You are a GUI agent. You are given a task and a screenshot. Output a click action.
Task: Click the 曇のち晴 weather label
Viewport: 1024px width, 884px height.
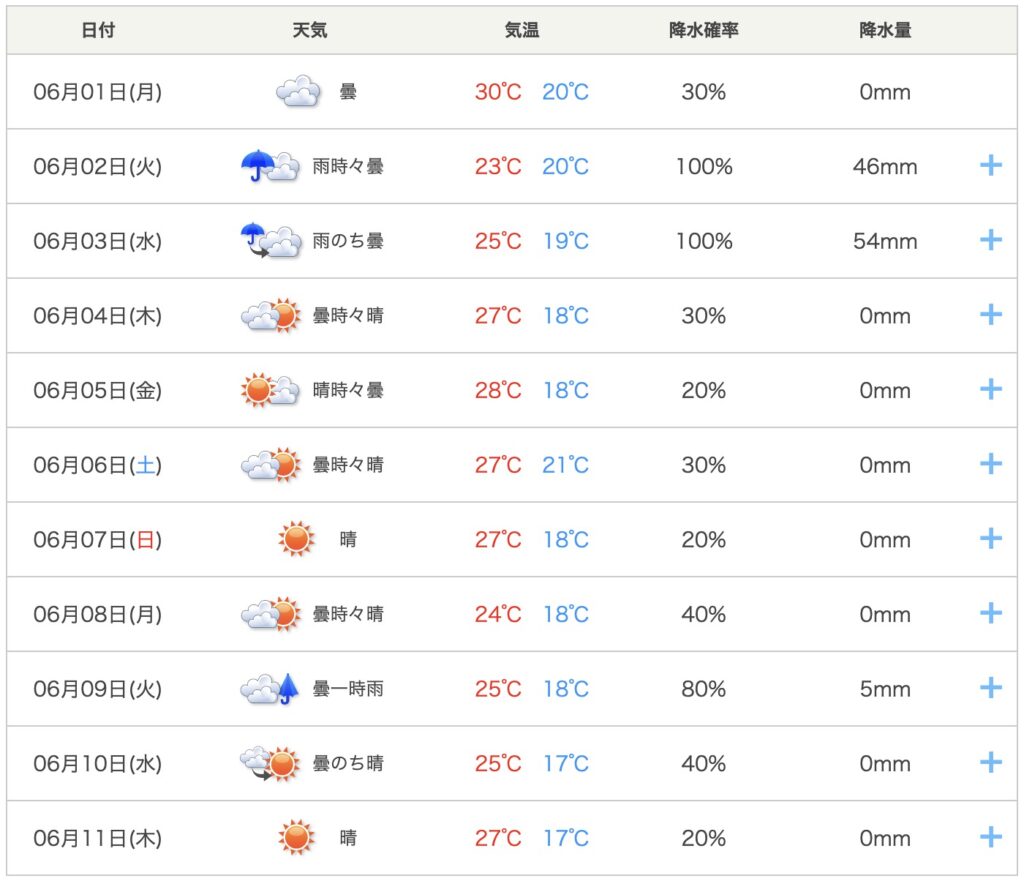[347, 763]
